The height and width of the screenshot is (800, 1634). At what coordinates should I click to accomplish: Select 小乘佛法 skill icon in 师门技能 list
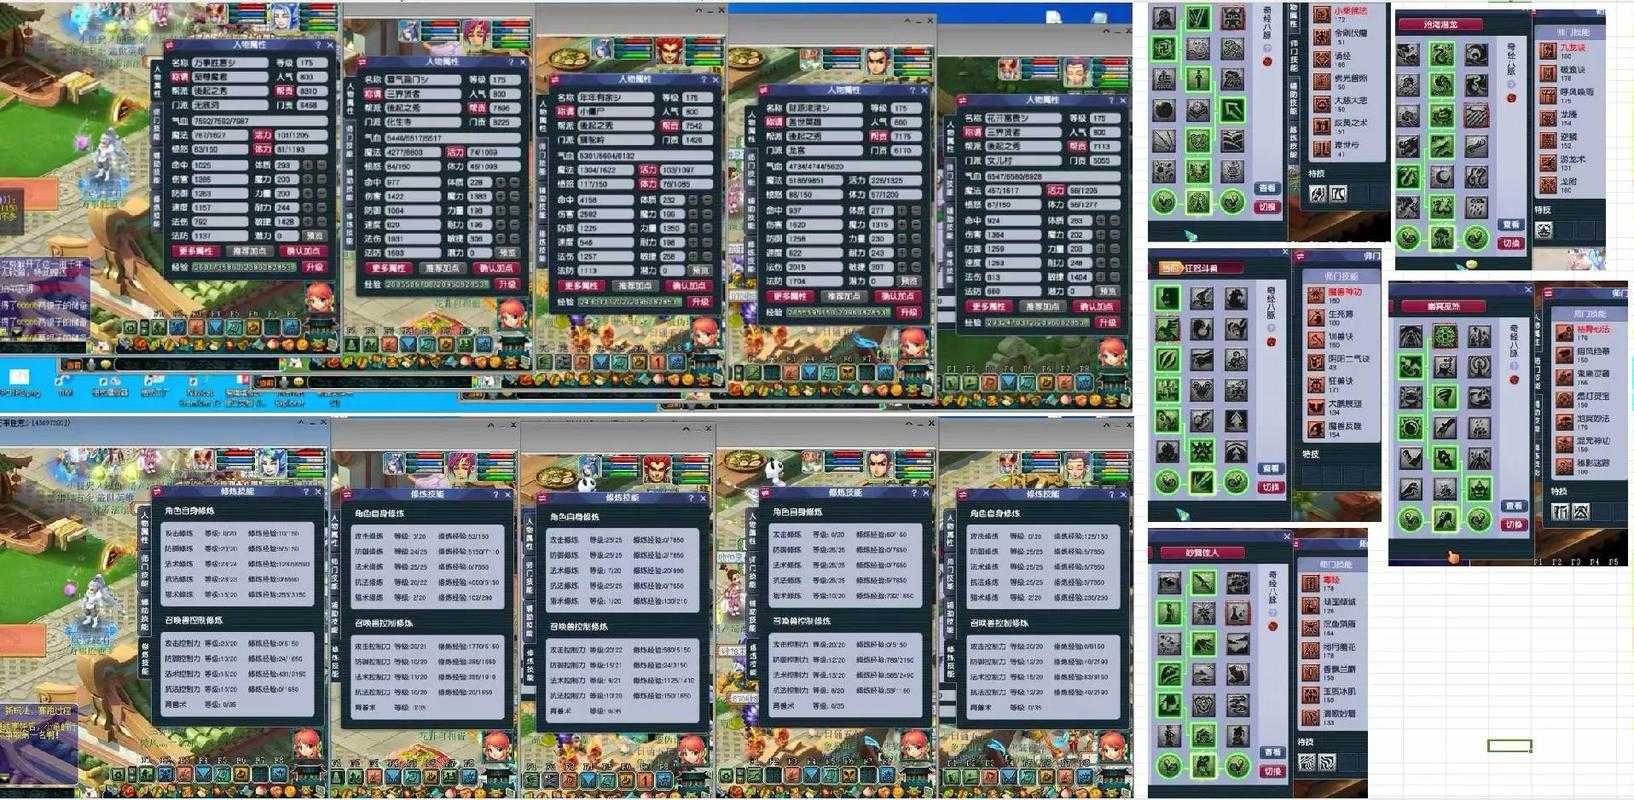pos(1321,14)
